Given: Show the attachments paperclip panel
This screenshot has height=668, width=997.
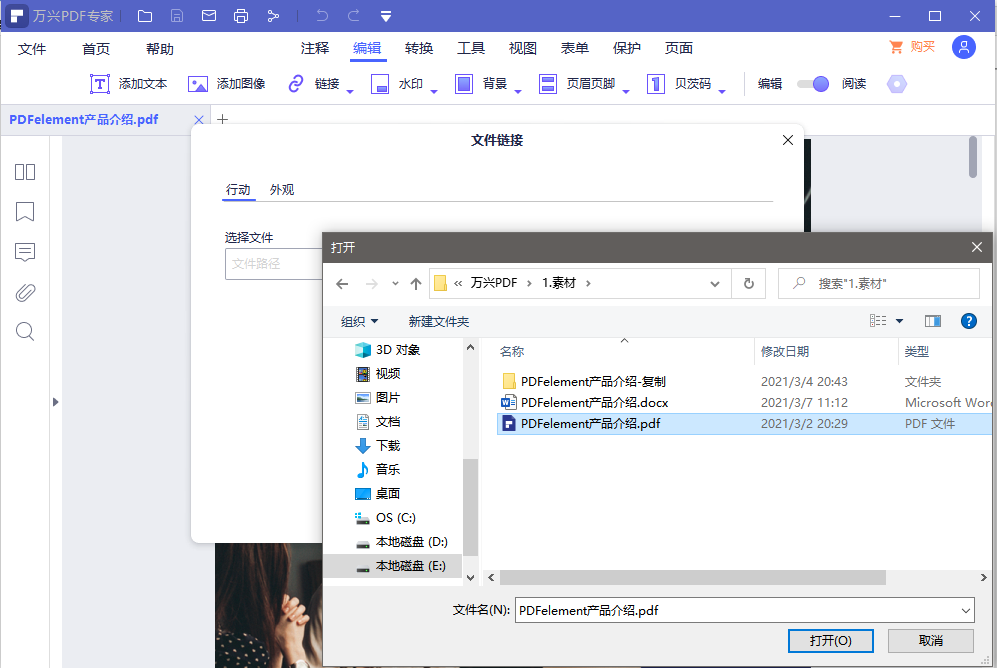Looking at the screenshot, I should click(x=25, y=292).
